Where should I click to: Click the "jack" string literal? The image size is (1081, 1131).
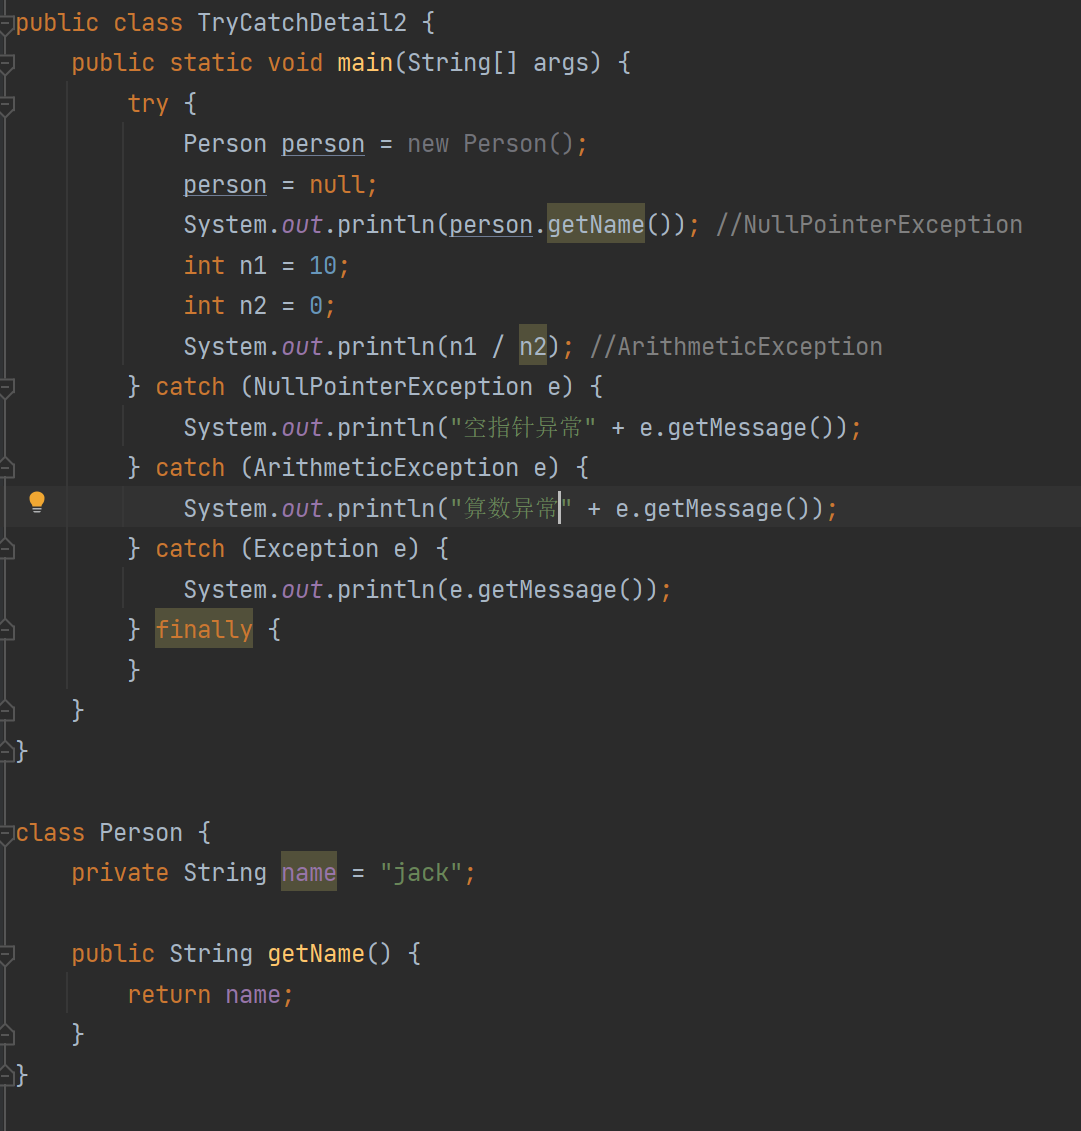(x=421, y=873)
